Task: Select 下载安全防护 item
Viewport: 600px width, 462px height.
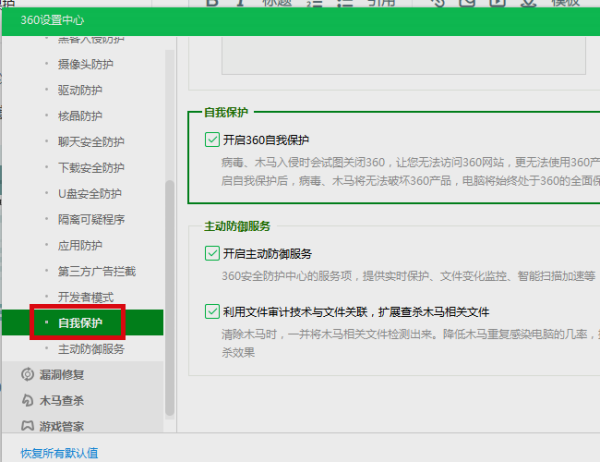Action: click(91, 168)
